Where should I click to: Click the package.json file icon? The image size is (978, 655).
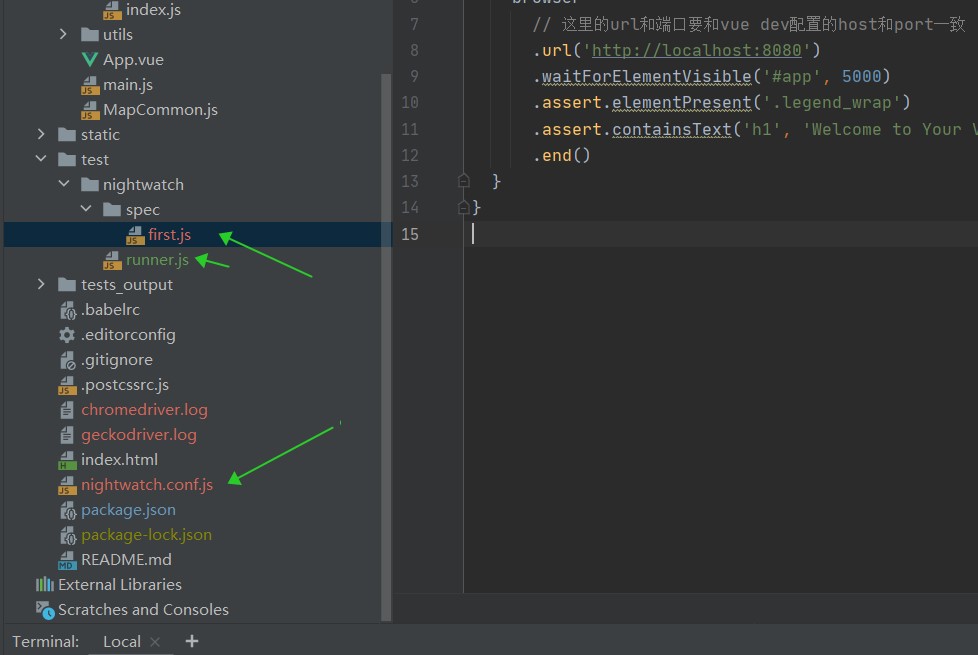point(67,510)
